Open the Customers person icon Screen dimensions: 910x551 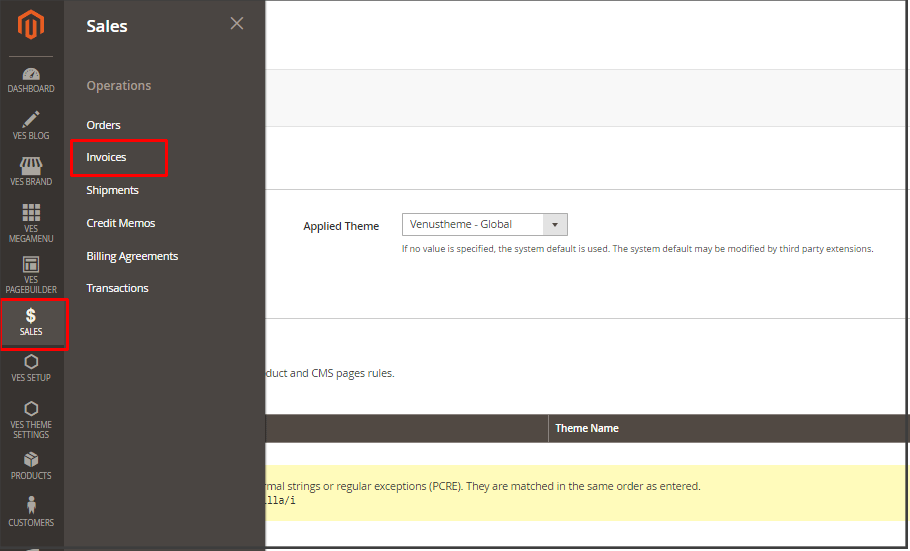(x=31, y=511)
